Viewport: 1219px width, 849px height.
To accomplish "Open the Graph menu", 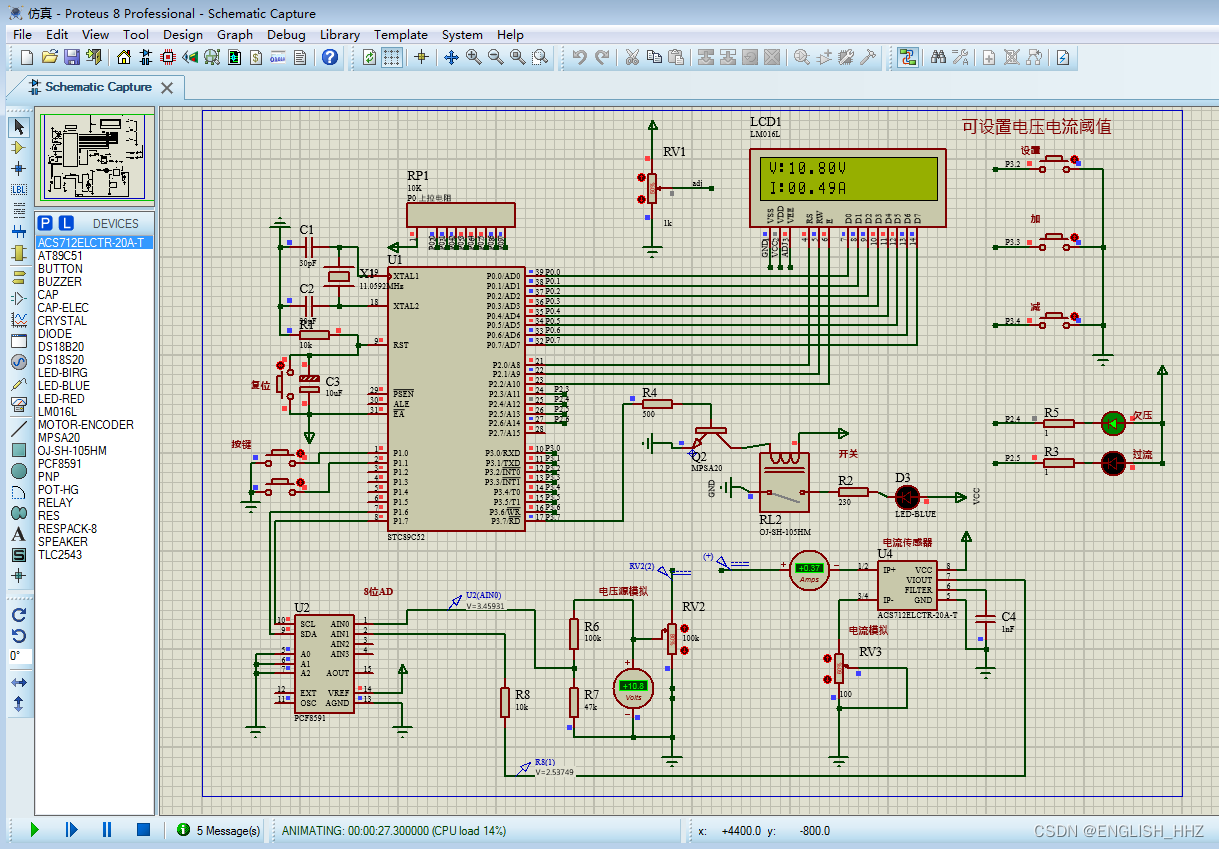I will point(235,34).
